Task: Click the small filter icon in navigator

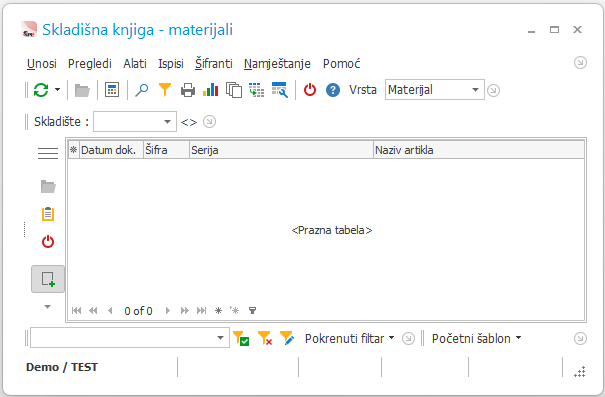Action: click(252, 311)
